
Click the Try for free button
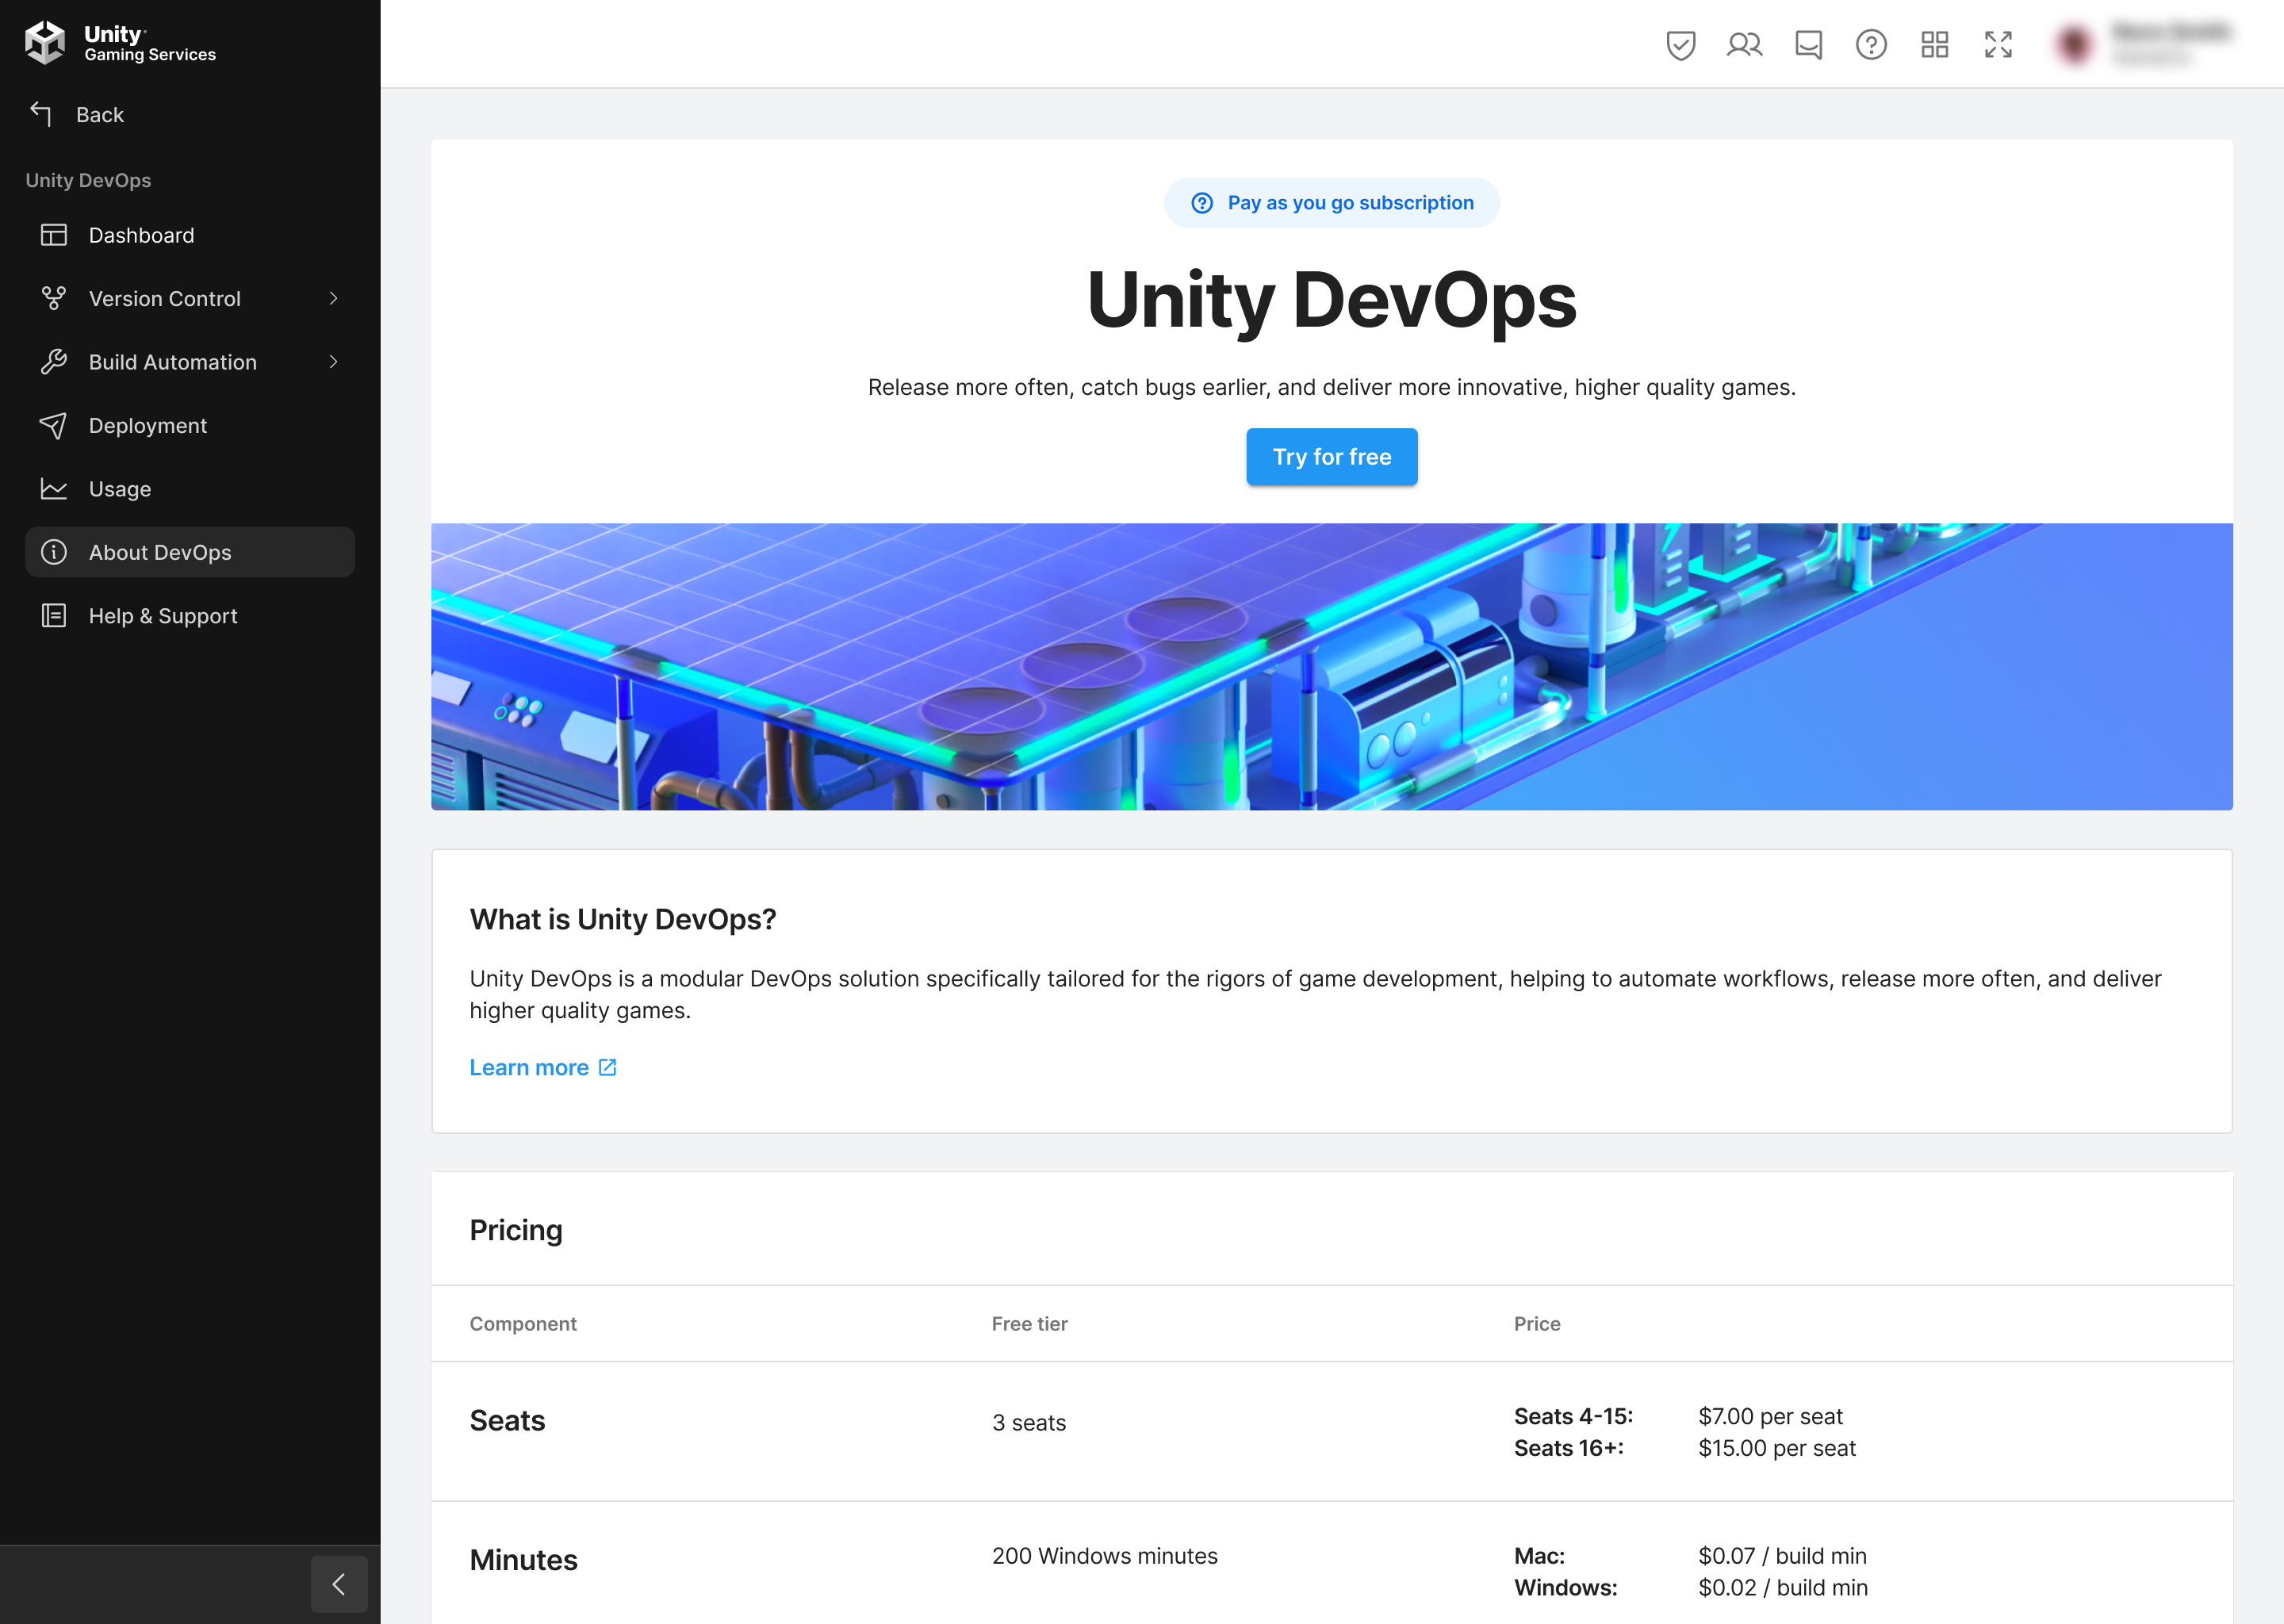point(1332,457)
